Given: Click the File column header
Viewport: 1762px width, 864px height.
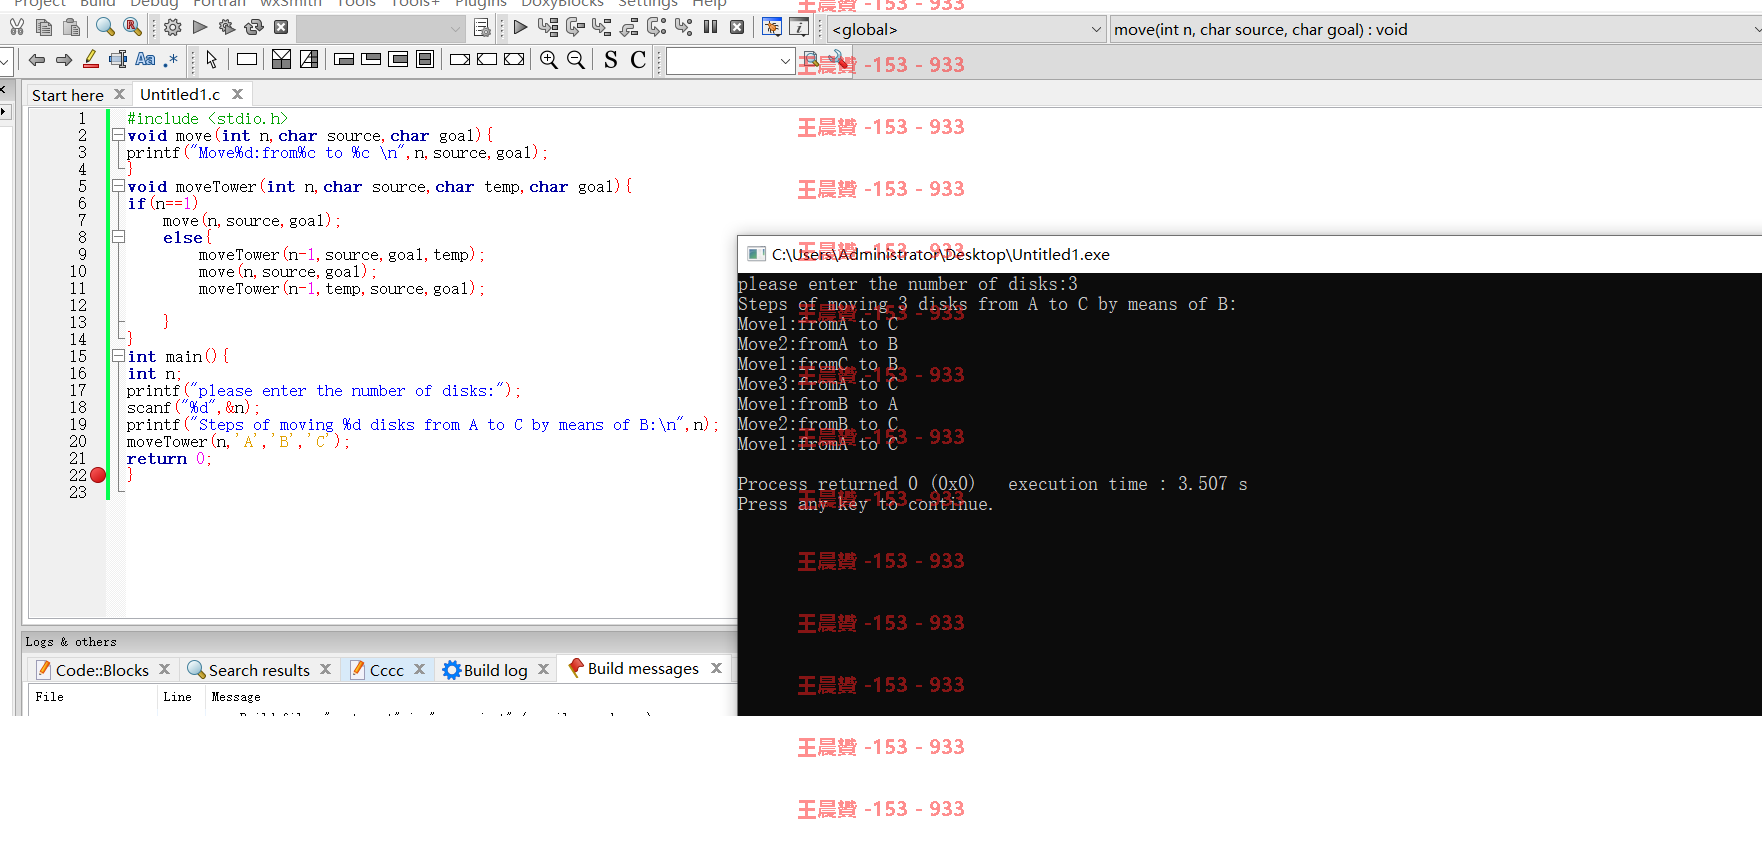Looking at the screenshot, I should tap(49, 697).
